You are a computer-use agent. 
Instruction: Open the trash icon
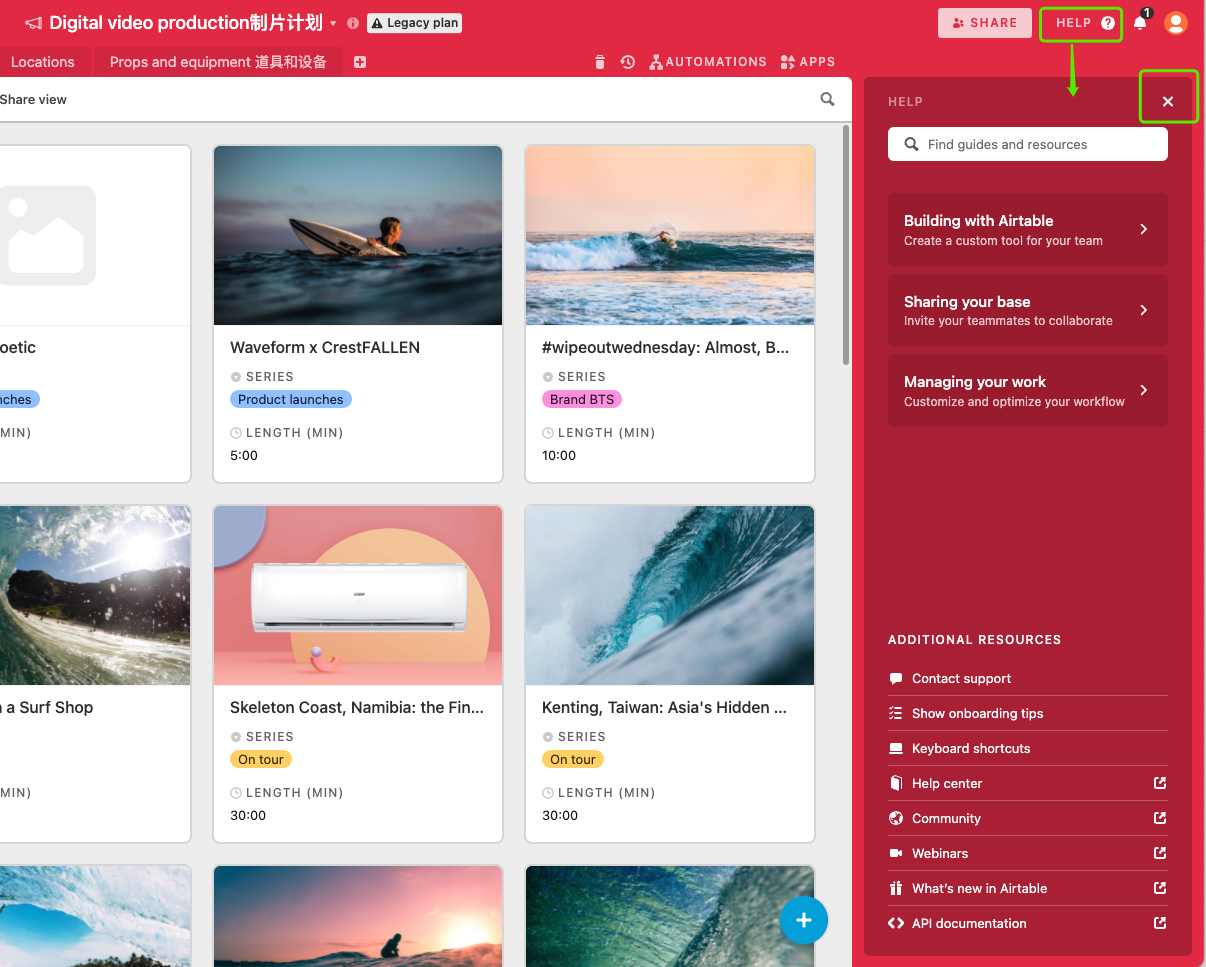[x=600, y=62]
